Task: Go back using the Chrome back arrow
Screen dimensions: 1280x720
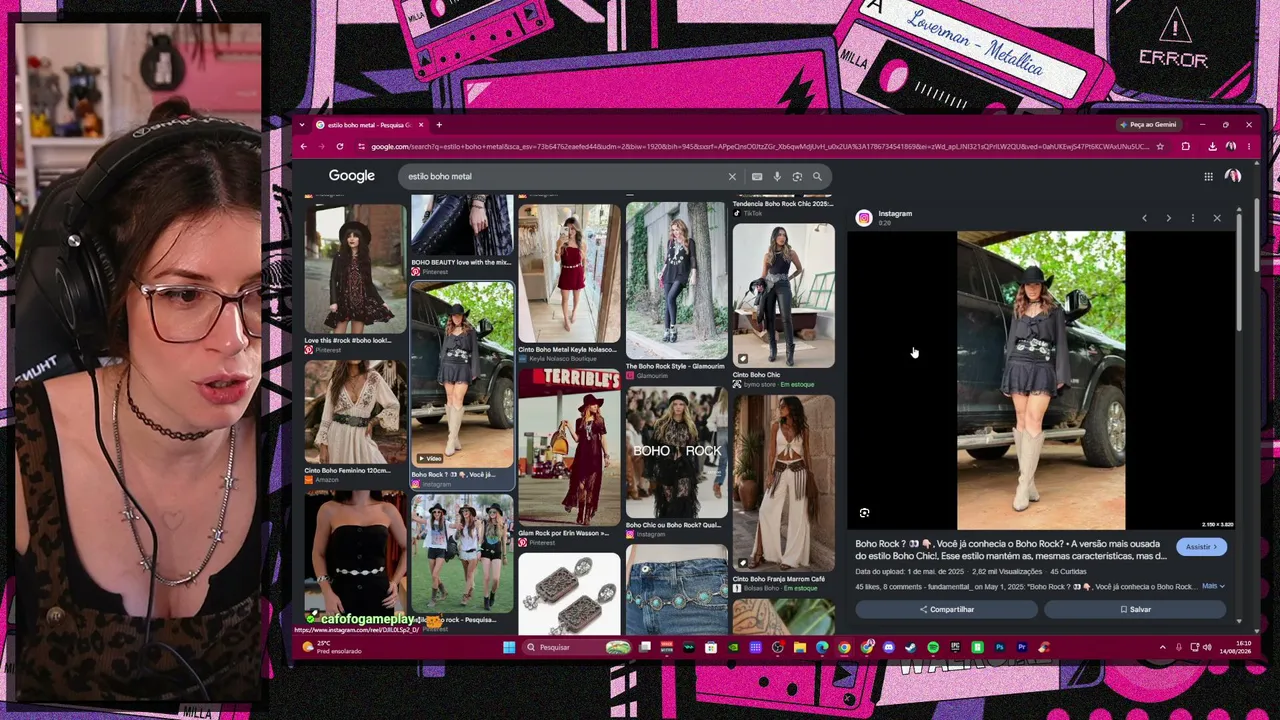Action: pyautogui.click(x=304, y=146)
